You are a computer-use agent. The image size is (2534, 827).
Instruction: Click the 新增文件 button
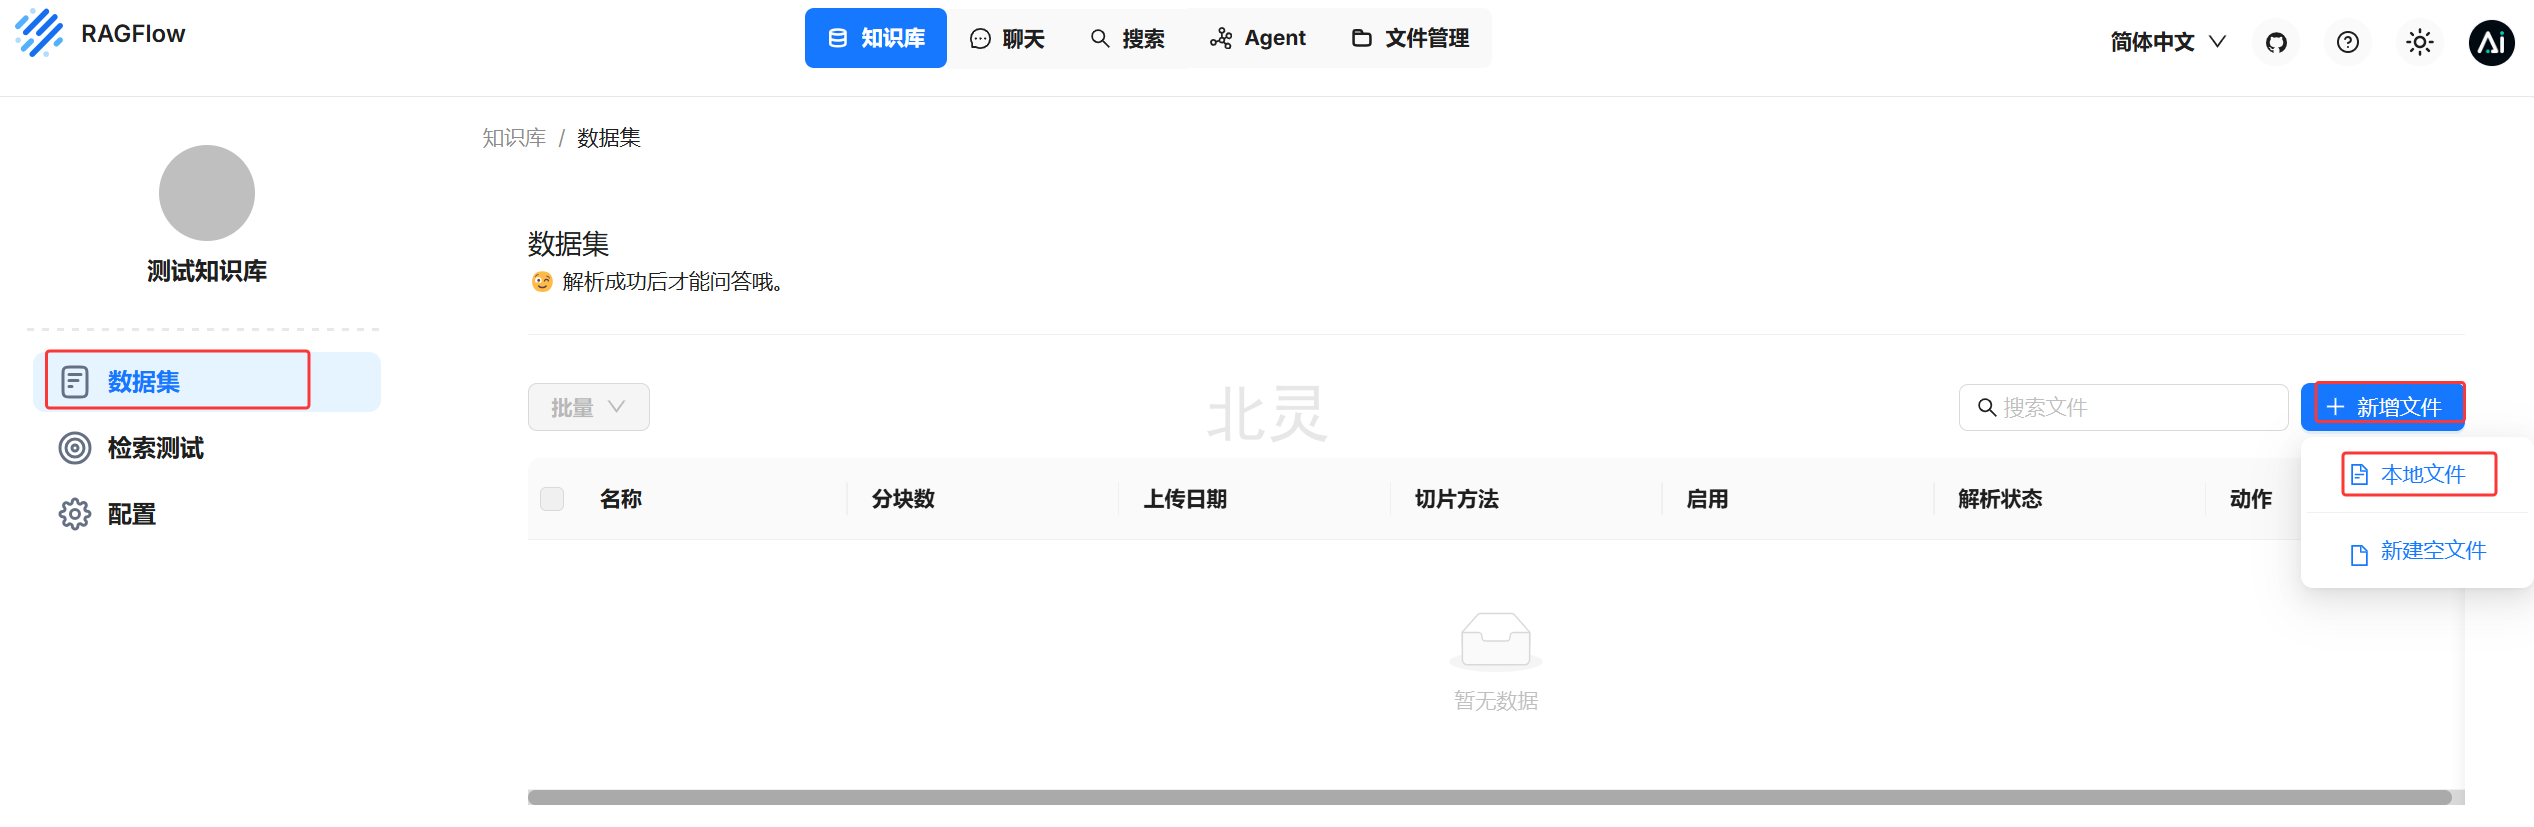(x=2383, y=407)
